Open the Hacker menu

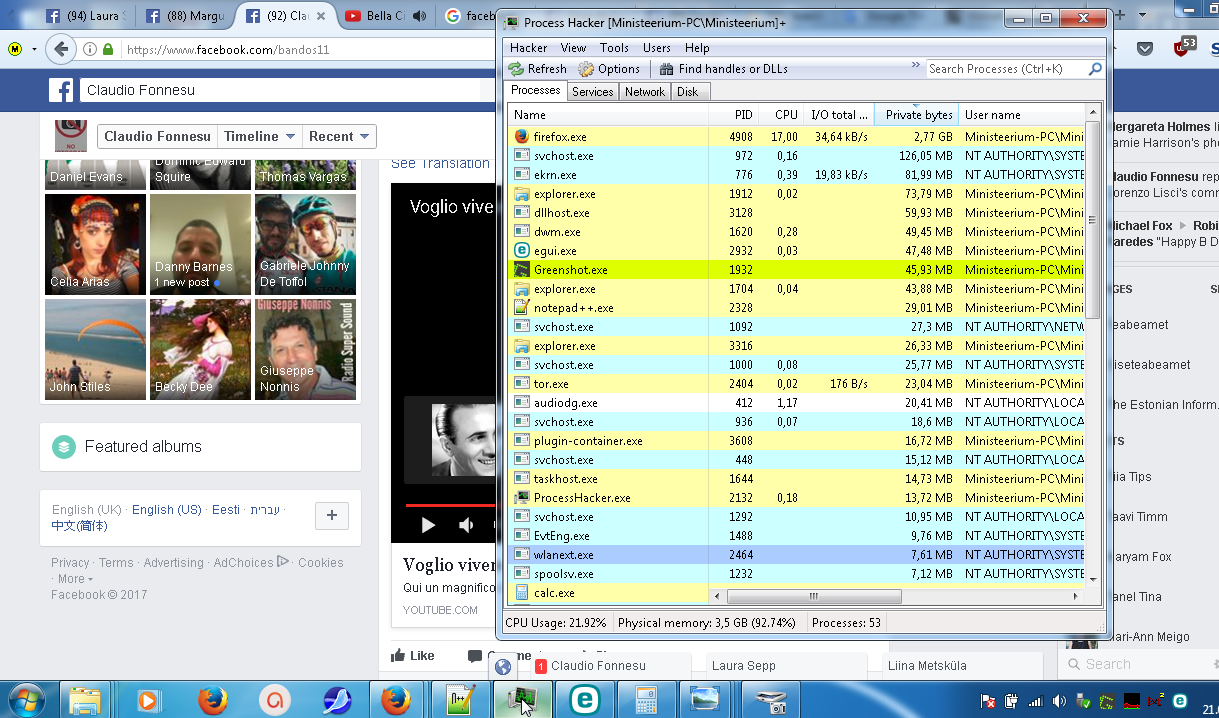tap(529, 48)
